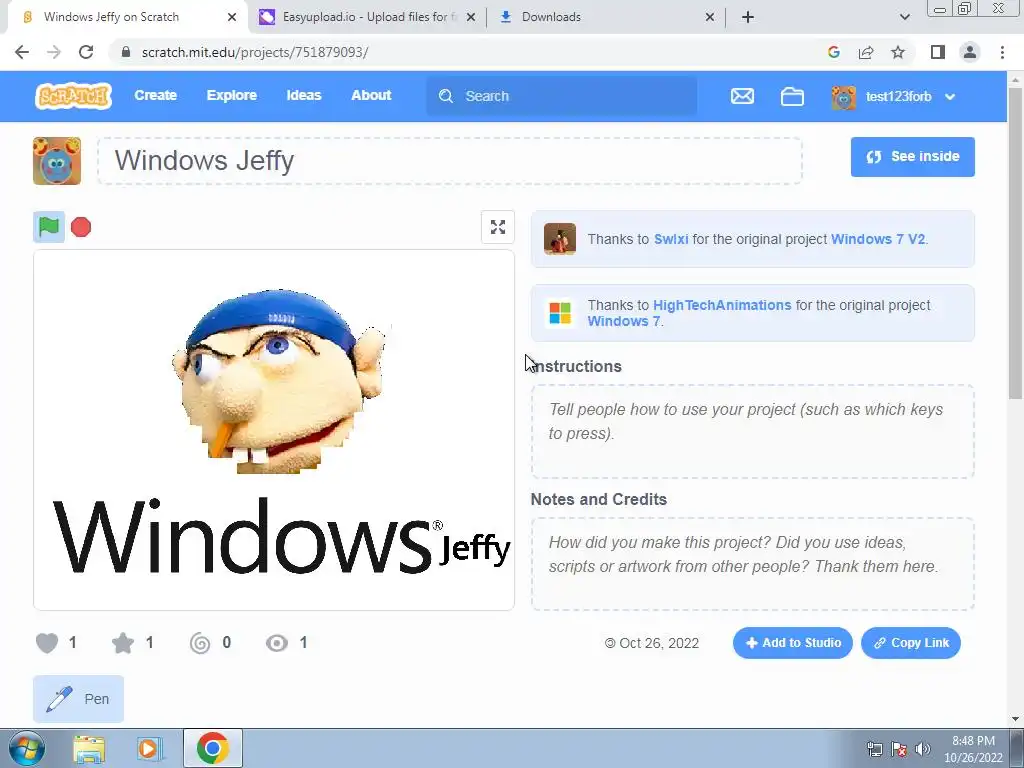Click the green flag to start project
This screenshot has width=1024, height=768.
coord(49,227)
